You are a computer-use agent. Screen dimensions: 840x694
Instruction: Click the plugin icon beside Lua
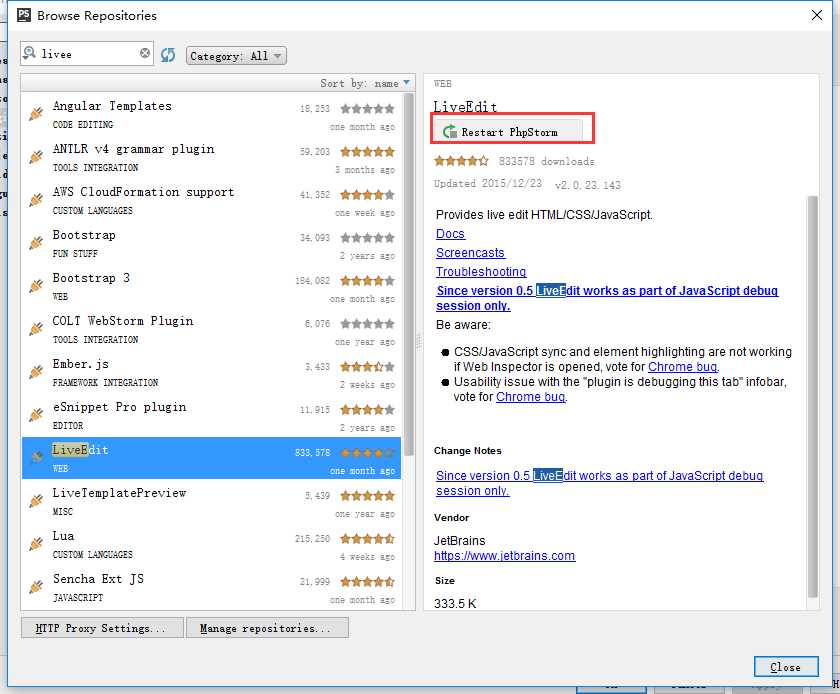pyautogui.click(x=36, y=544)
